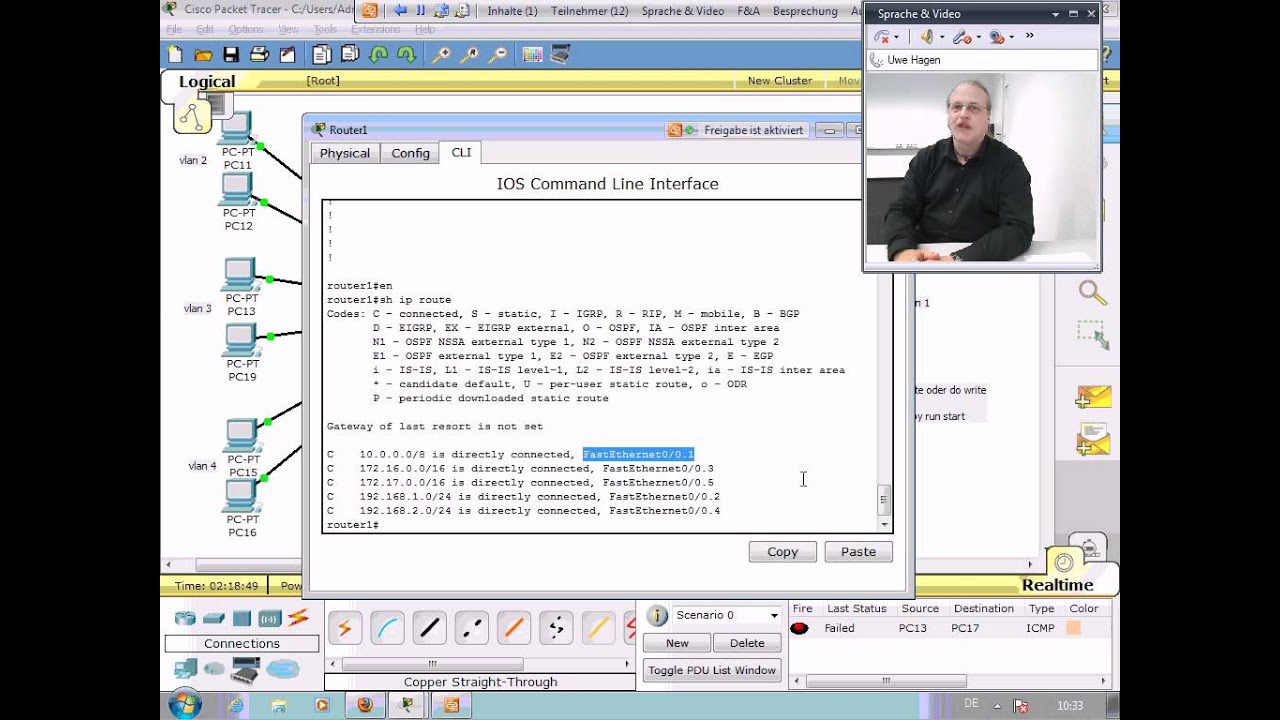Pick the Coaxial yellow cable icon

click(599, 628)
